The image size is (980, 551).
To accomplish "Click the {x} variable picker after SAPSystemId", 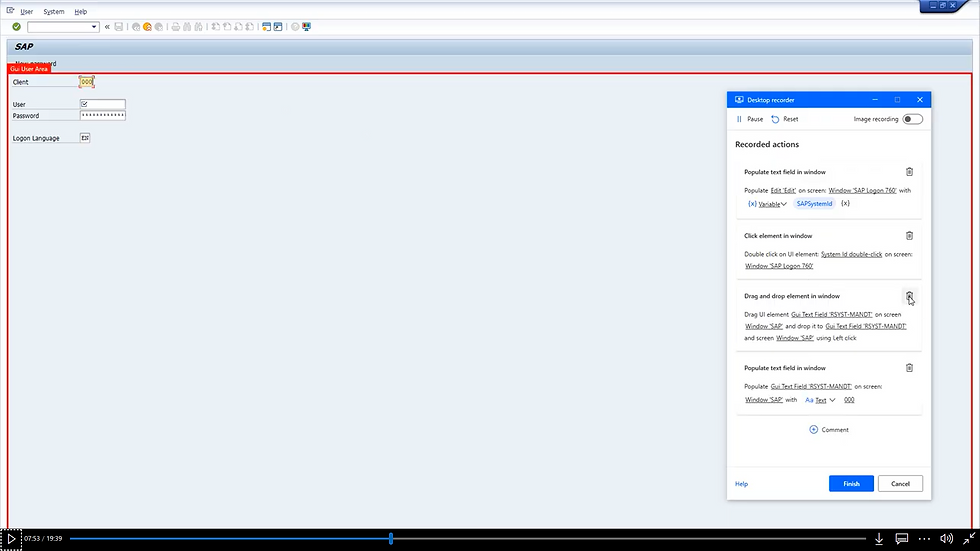I will click(x=845, y=204).
